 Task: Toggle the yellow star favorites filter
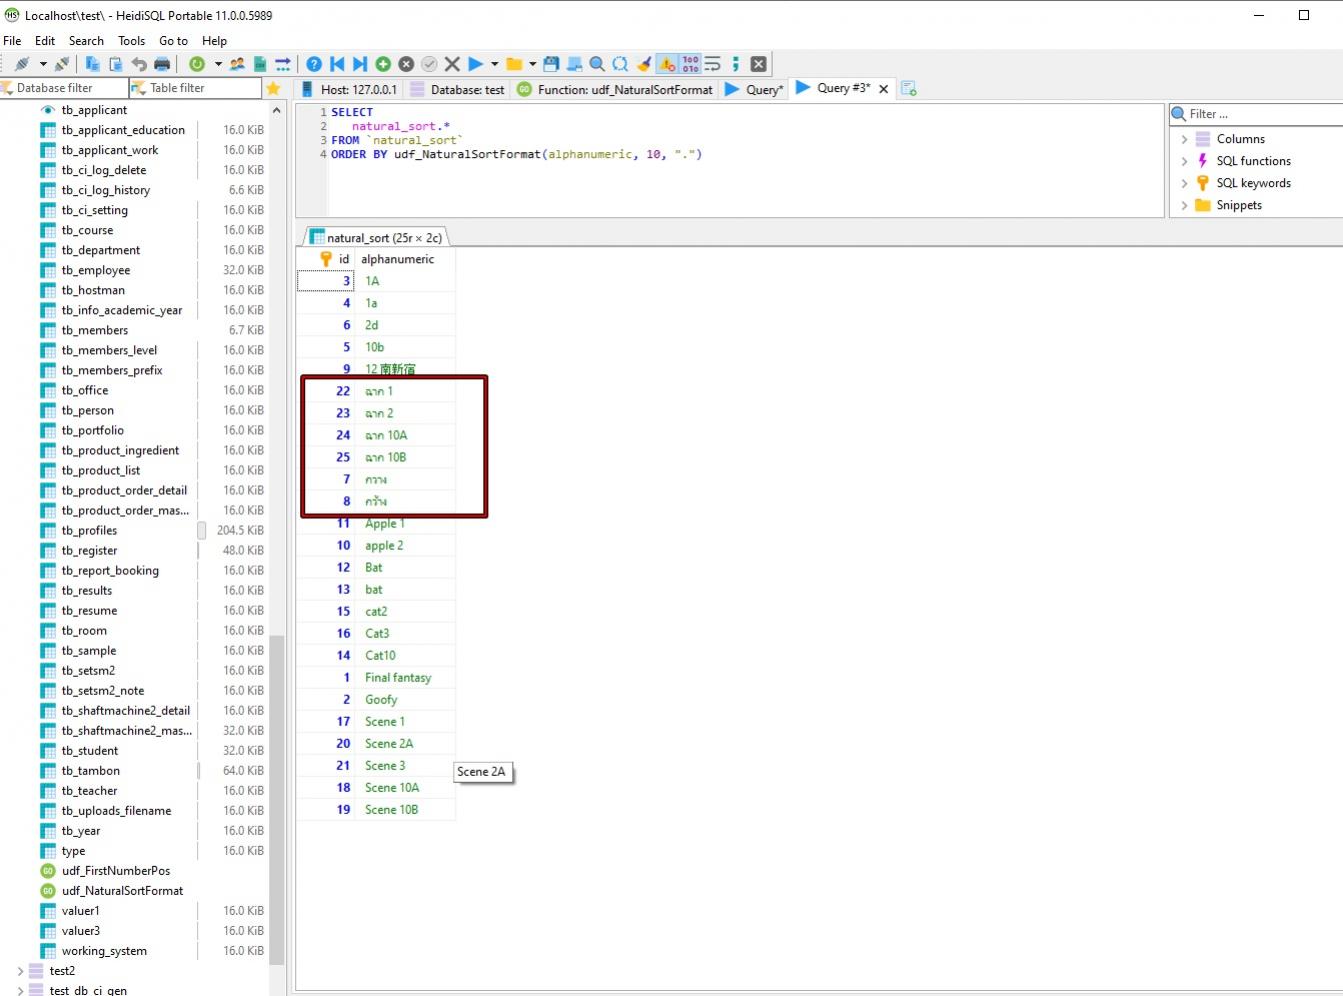click(273, 88)
